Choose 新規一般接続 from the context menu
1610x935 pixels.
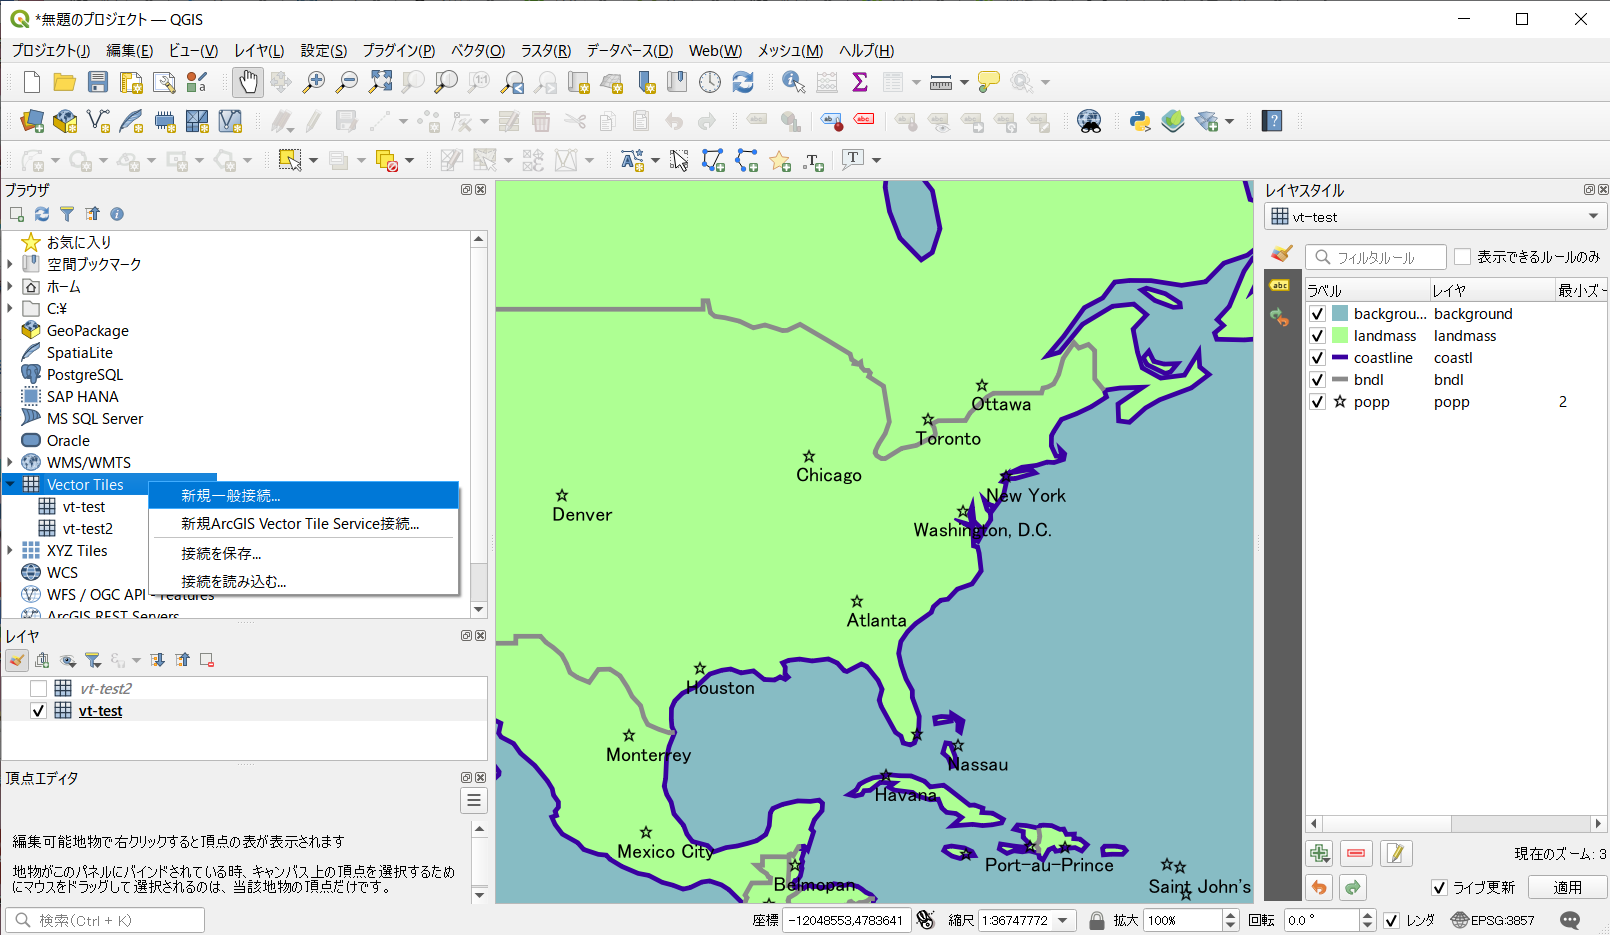[x=229, y=494]
